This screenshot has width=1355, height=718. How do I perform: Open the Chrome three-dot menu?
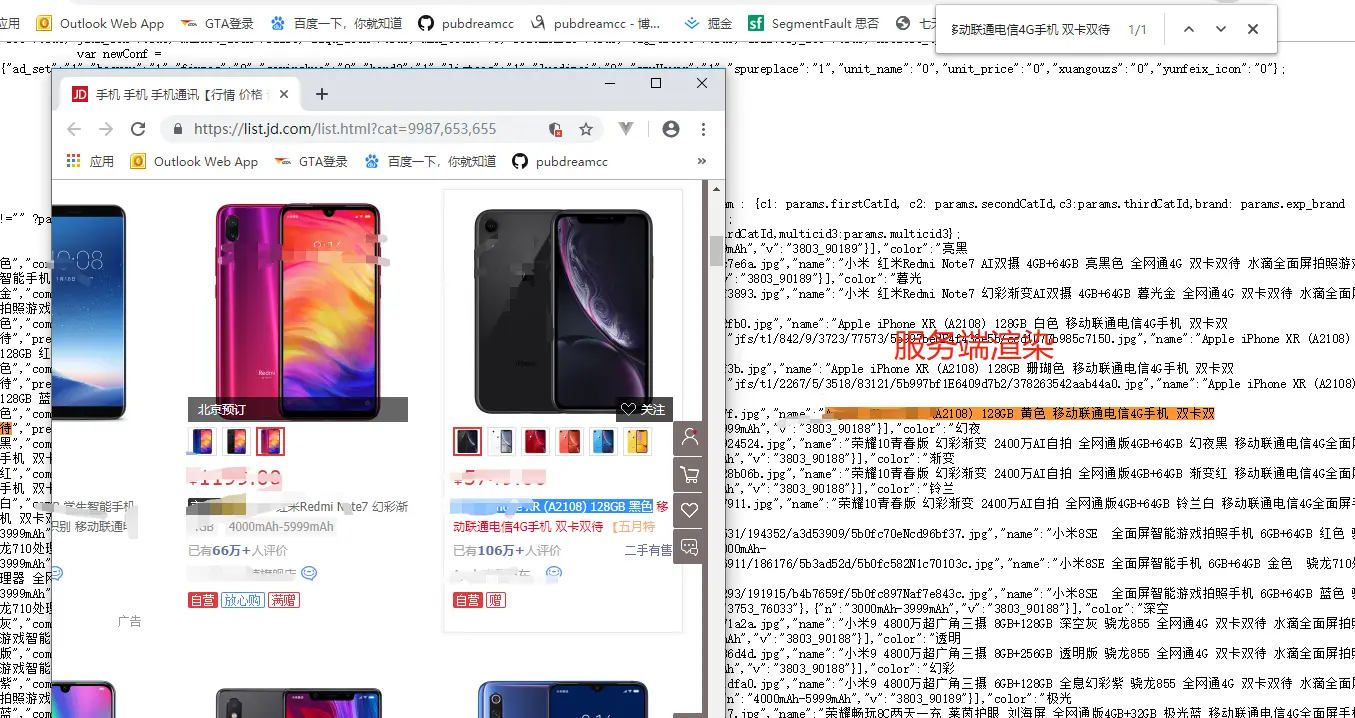[x=704, y=129]
